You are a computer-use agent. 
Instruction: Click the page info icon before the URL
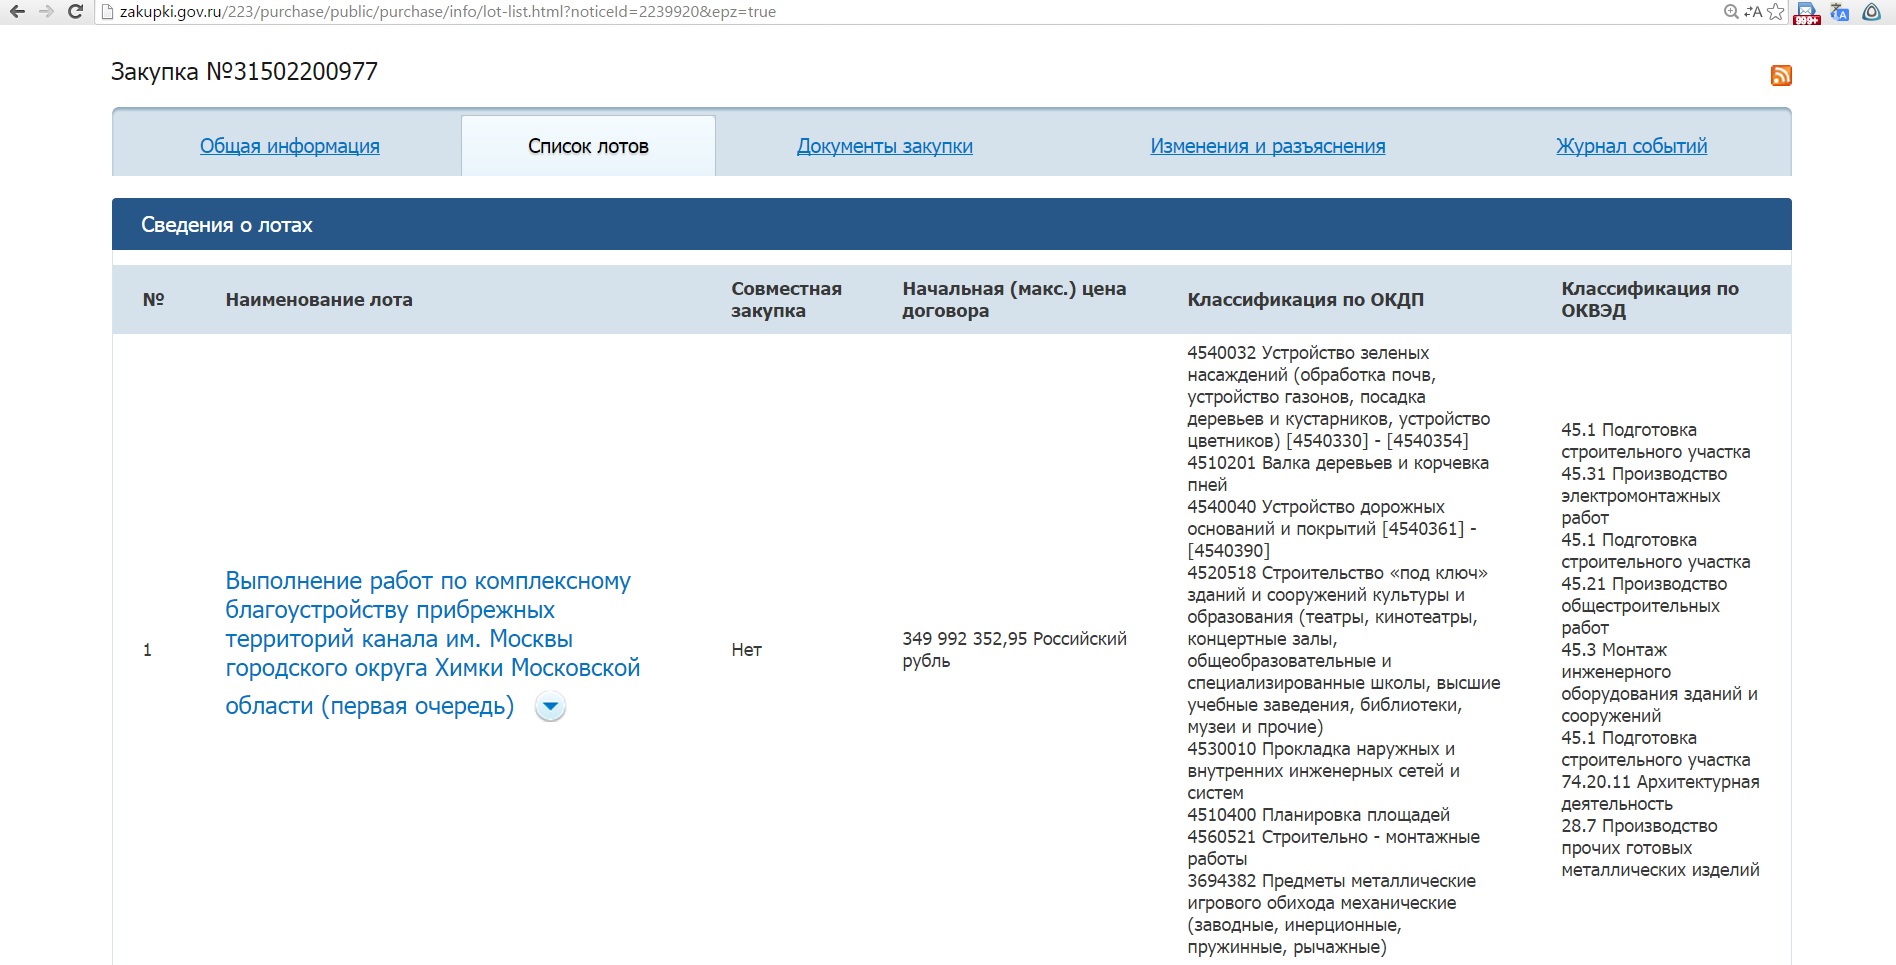(x=108, y=12)
